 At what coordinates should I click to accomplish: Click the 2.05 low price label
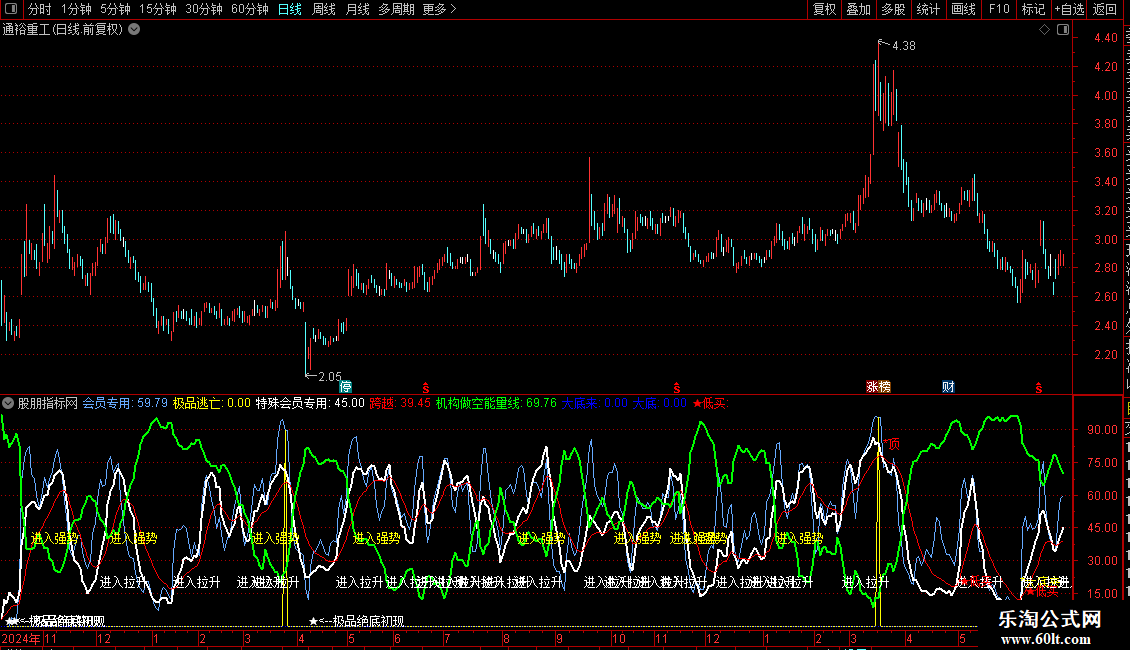coord(330,376)
